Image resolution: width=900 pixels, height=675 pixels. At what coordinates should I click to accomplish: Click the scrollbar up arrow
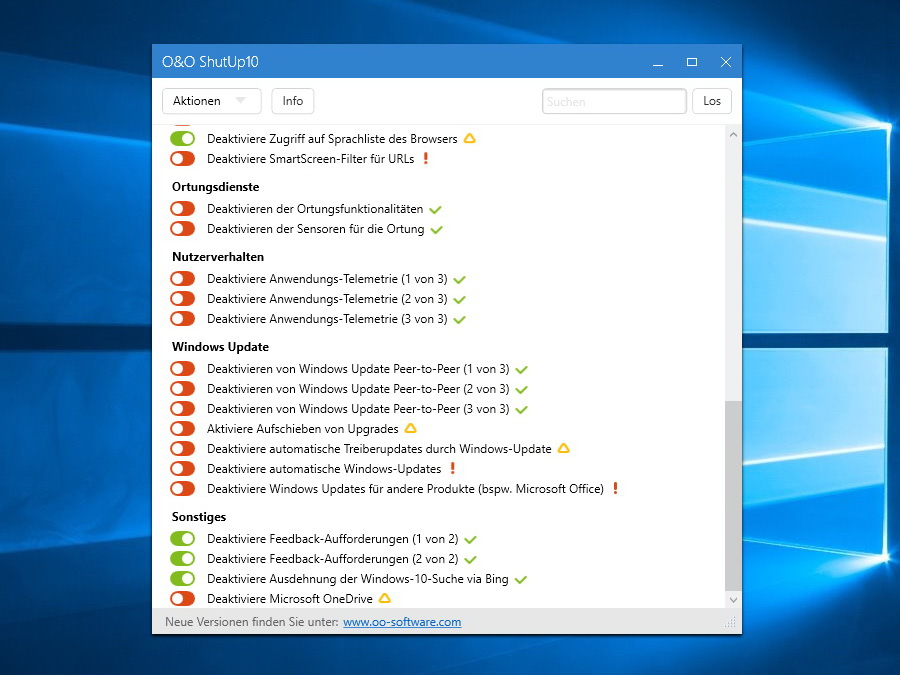[733, 135]
